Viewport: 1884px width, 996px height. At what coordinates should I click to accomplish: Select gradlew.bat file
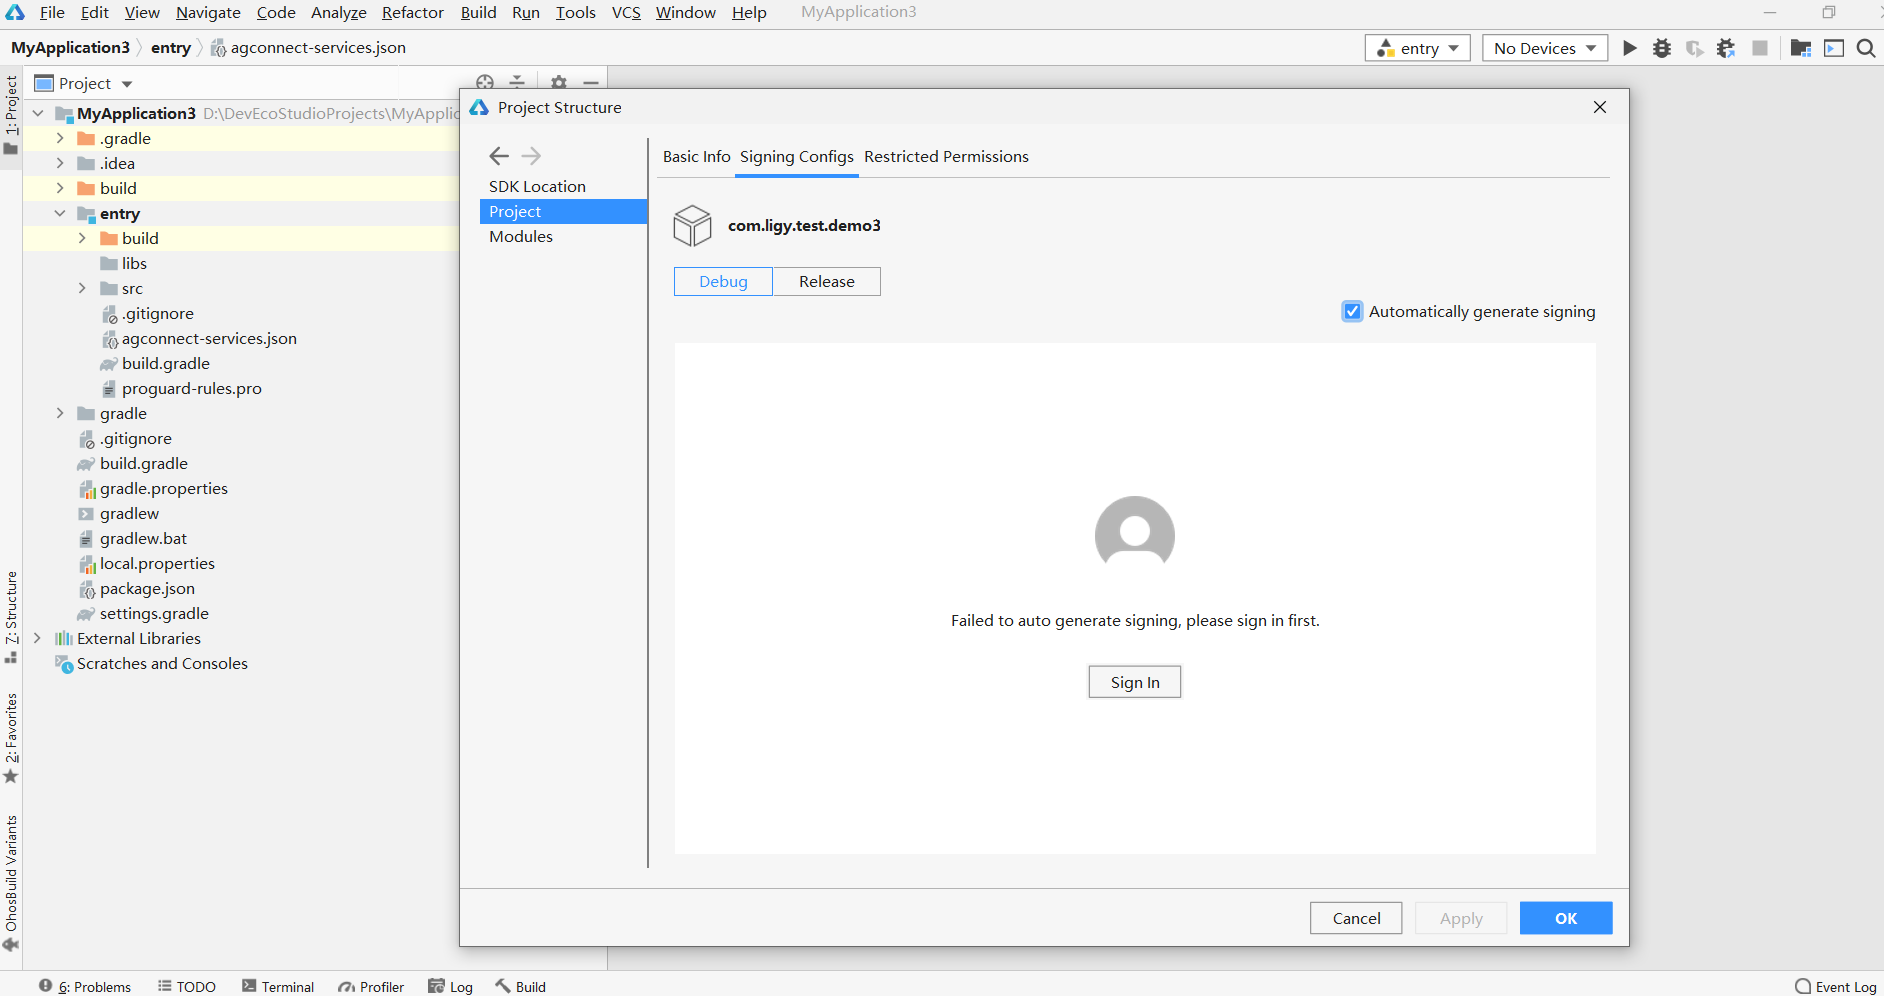tap(143, 538)
